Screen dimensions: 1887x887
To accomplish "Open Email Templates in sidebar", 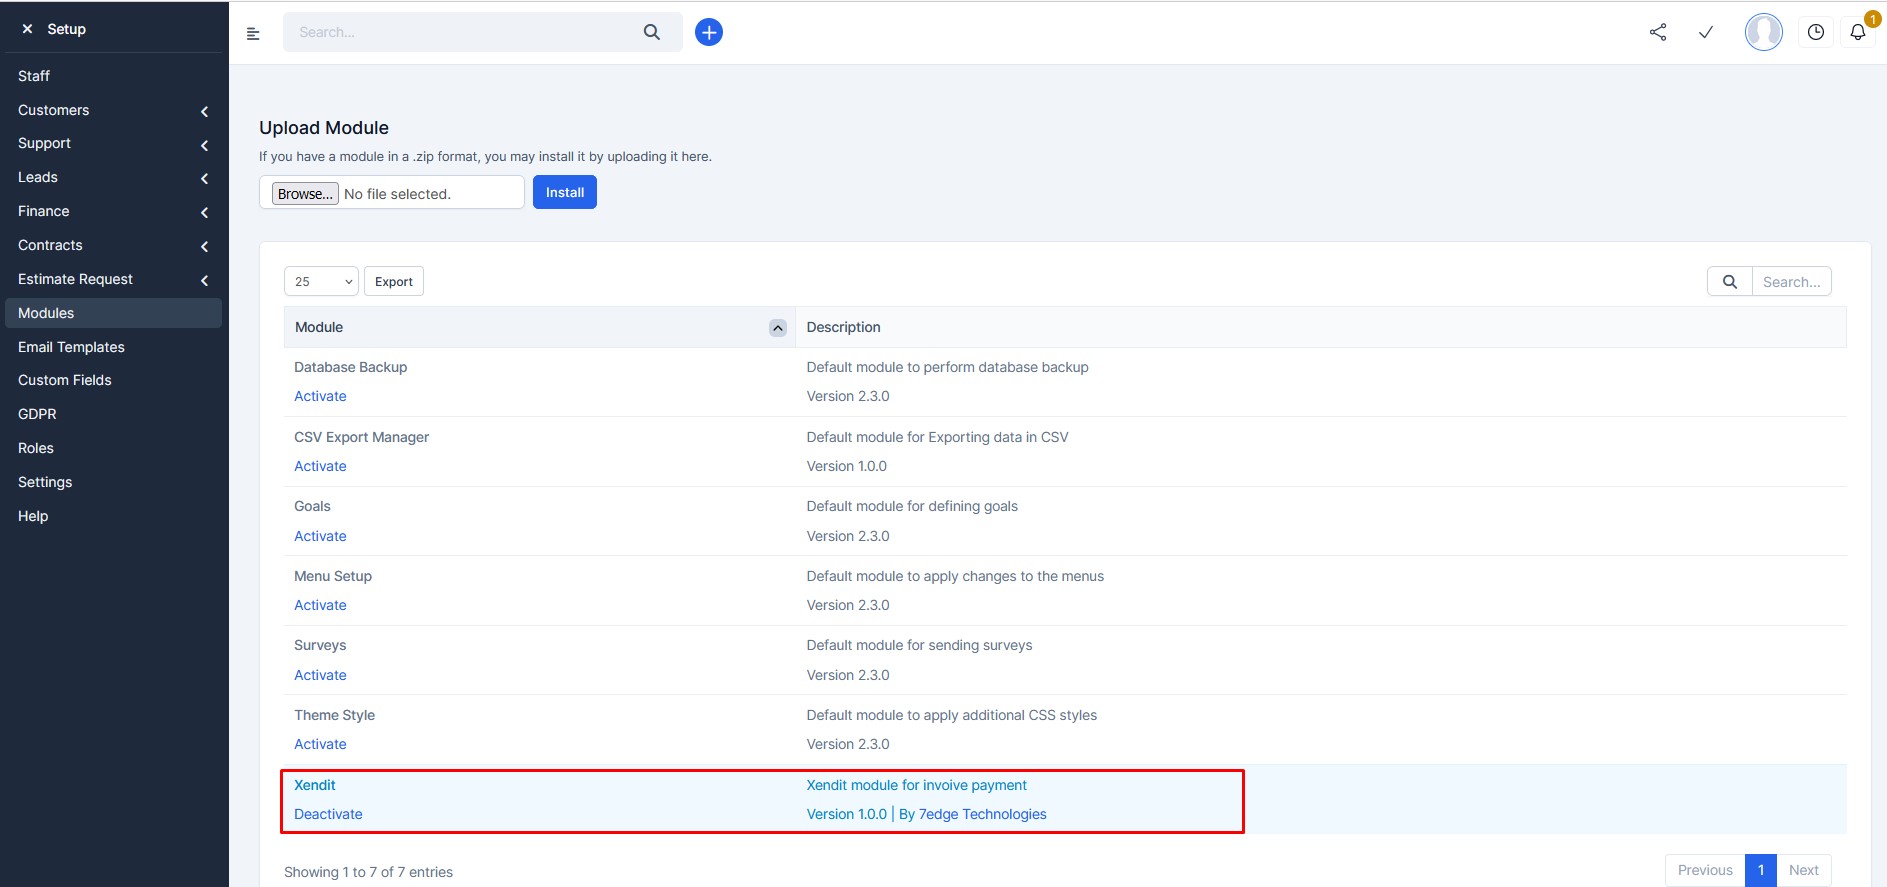I will [x=71, y=347].
